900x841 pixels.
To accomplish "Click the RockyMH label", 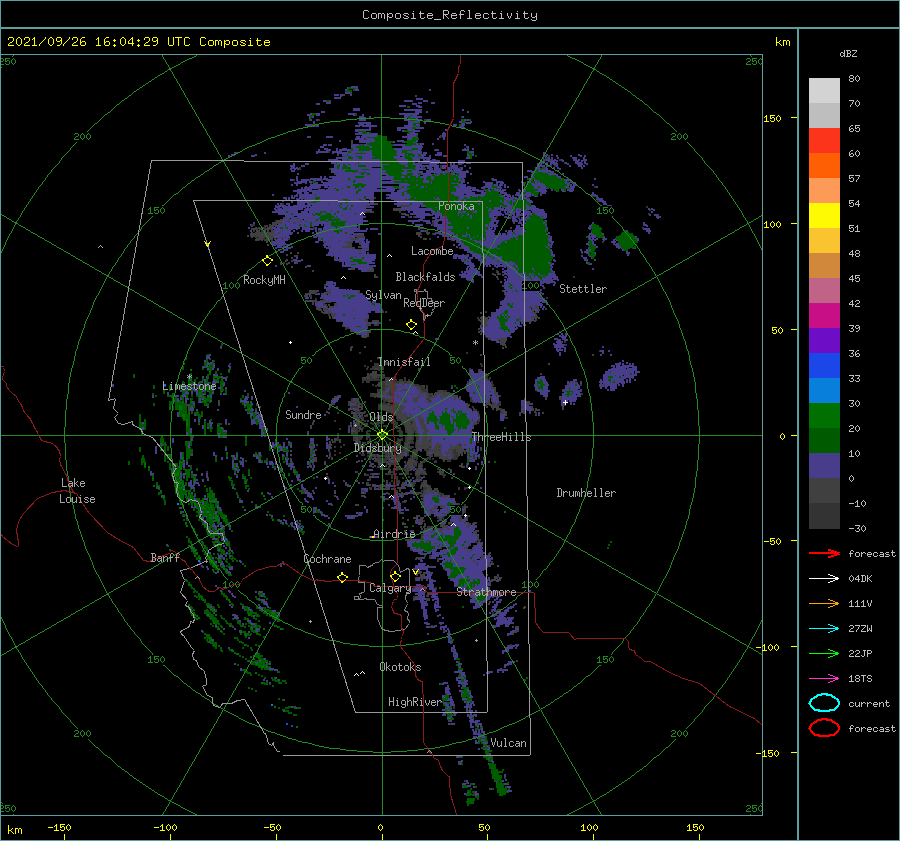I will coord(264,280).
